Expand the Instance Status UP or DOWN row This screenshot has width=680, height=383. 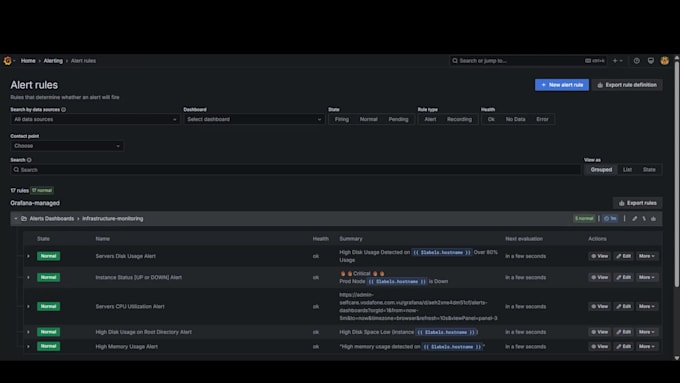[x=29, y=277]
